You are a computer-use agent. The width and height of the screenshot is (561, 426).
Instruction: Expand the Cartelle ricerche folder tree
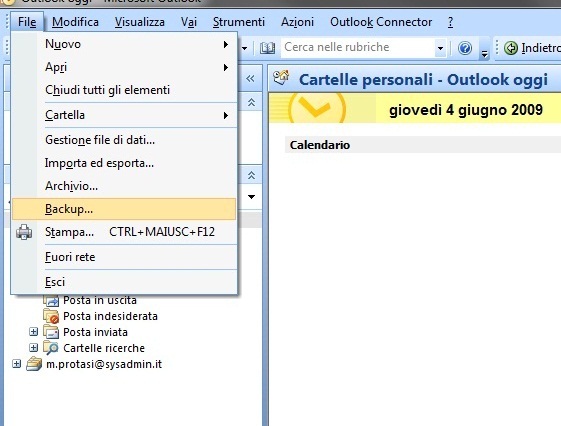(x=33, y=348)
